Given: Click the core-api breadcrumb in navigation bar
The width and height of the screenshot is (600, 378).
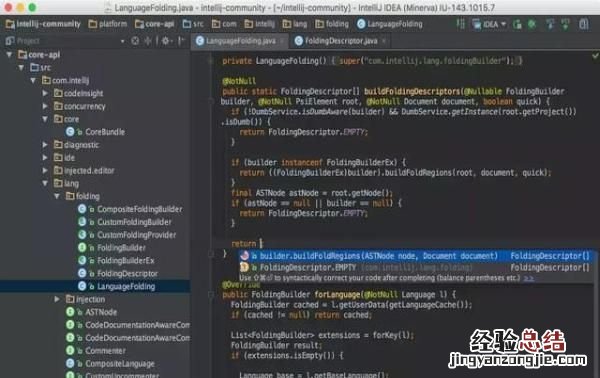Looking at the screenshot, I should point(155,24).
